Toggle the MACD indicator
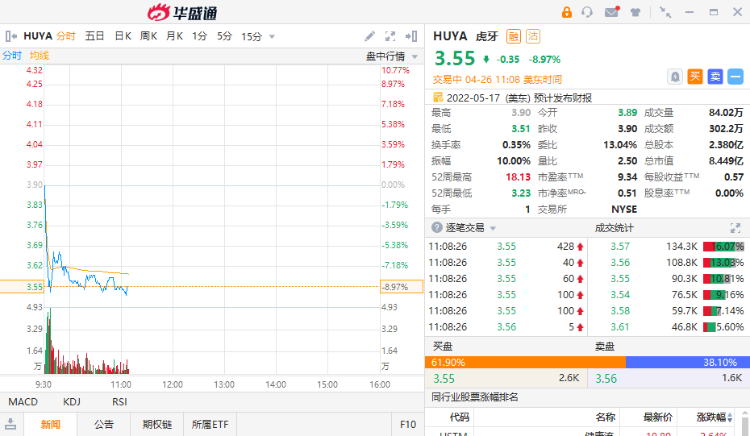Viewport: 750px width, 436px height. (22, 402)
